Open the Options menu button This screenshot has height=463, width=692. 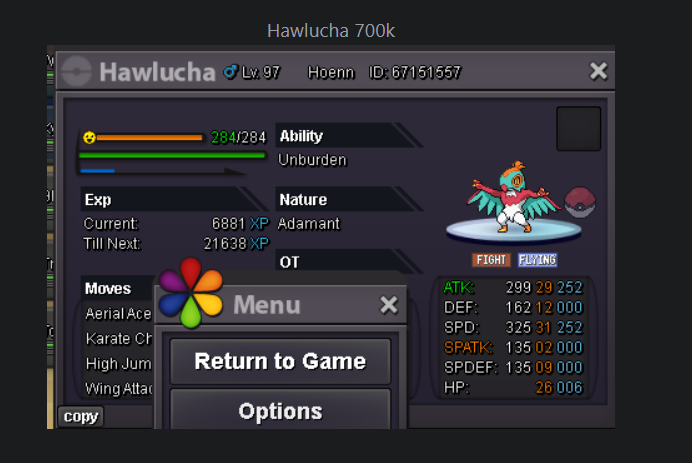(x=280, y=410)
